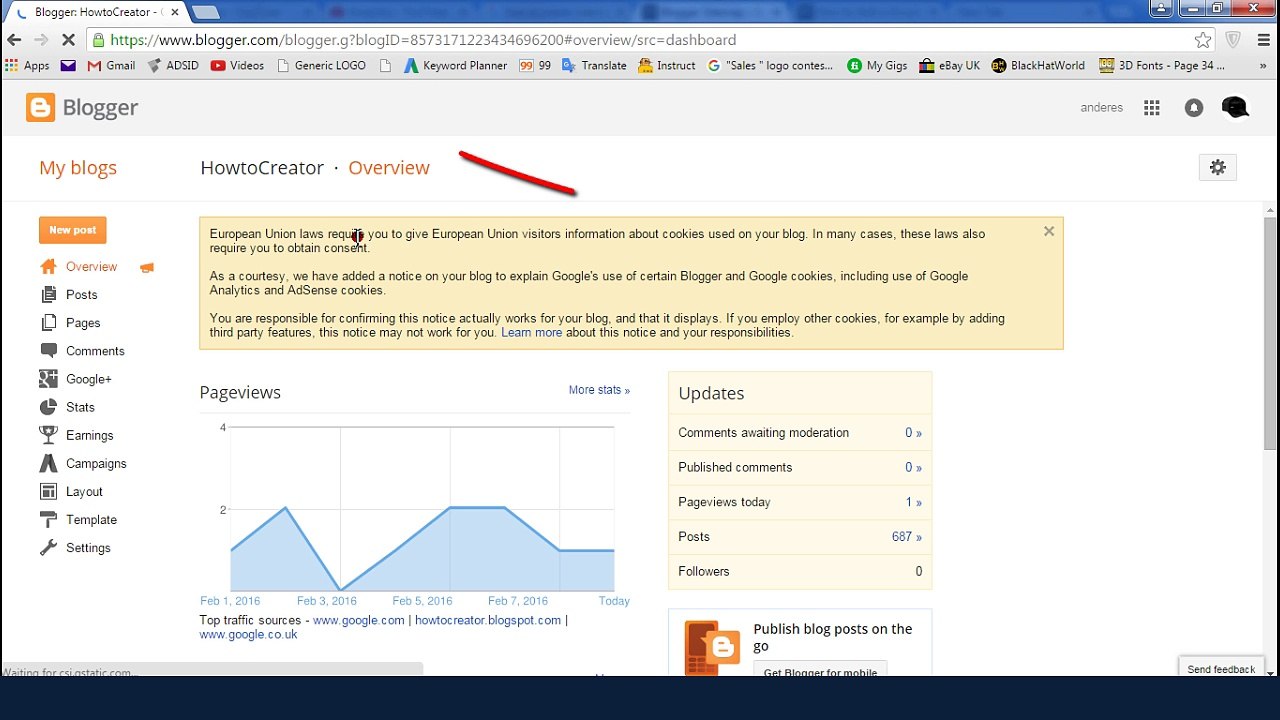Click the Pages sidebar icon
This screenshot has width=1280, height=720.
[x=48, y=323]
